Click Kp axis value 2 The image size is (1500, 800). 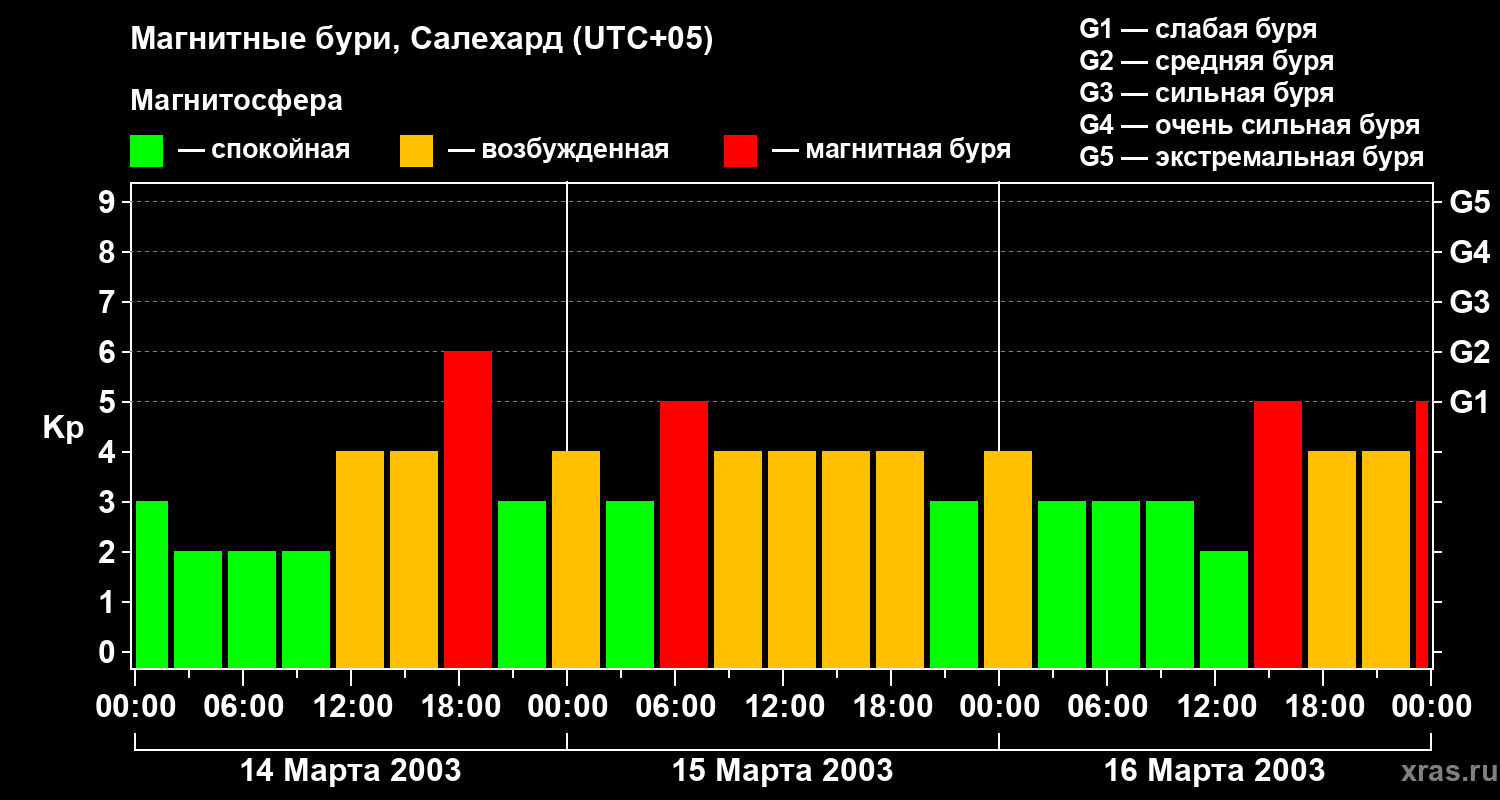(108, 552)
